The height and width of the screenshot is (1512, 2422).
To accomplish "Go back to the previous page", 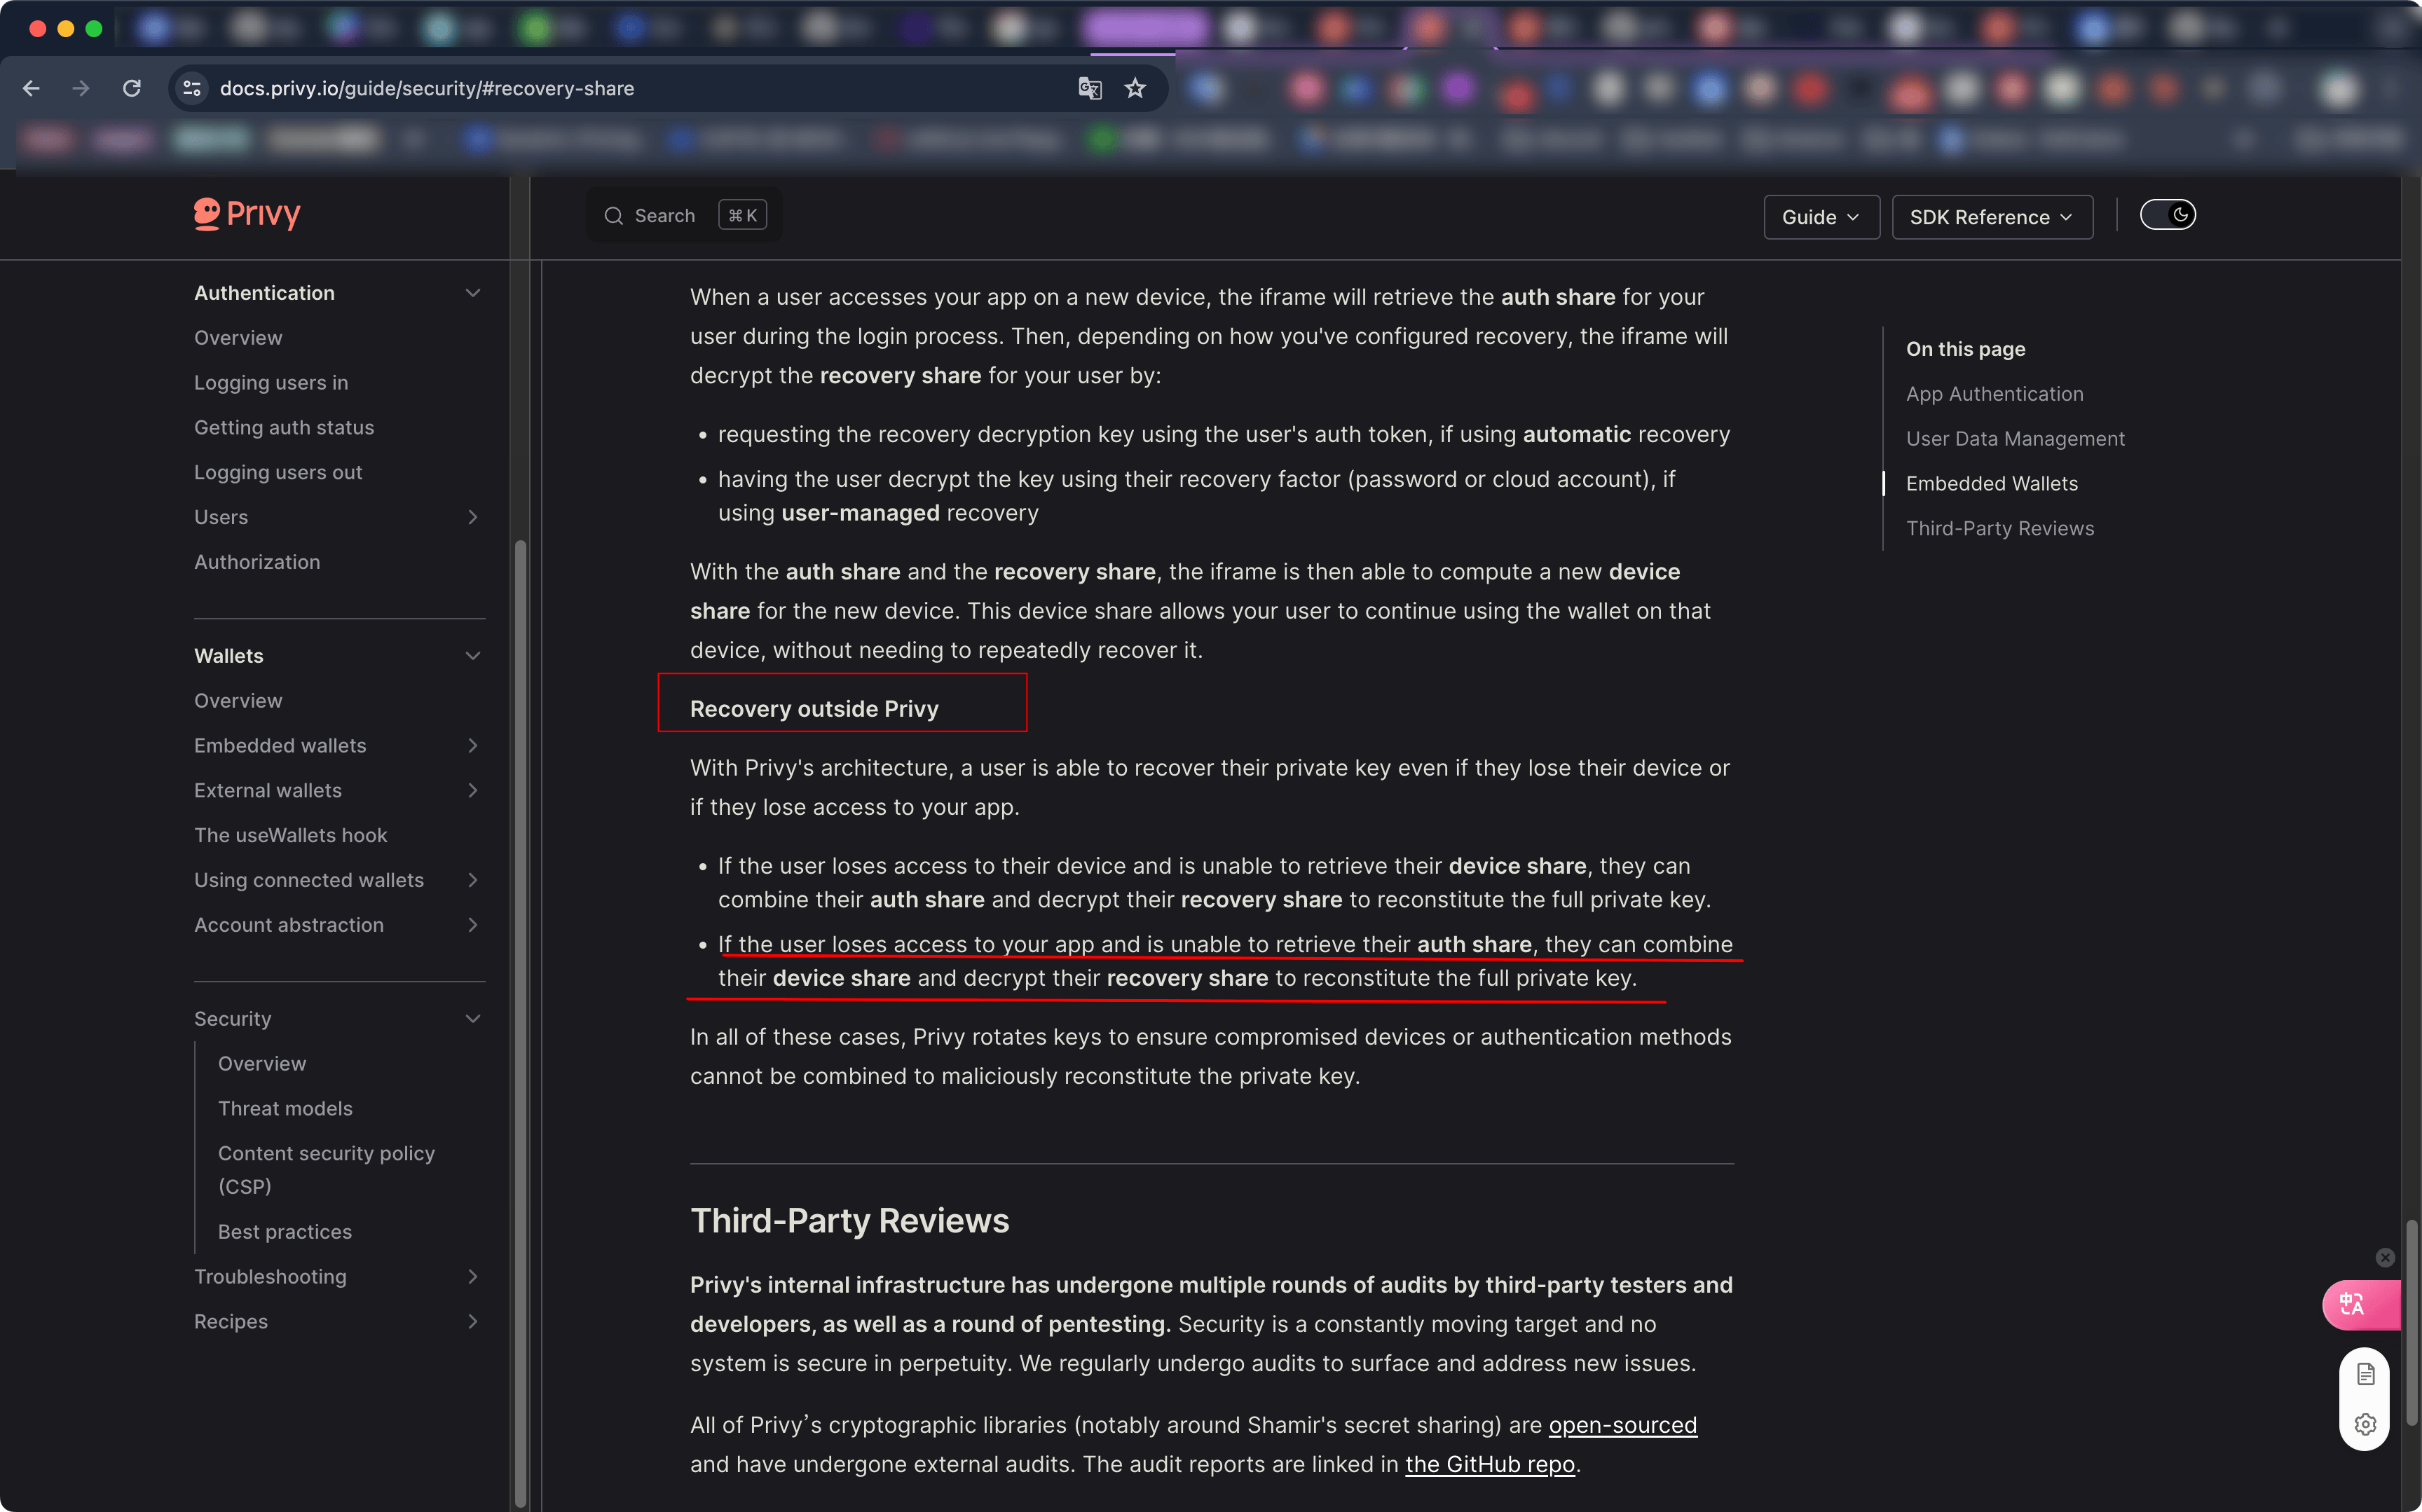I will pyautogui.click(x=31, y=88).
